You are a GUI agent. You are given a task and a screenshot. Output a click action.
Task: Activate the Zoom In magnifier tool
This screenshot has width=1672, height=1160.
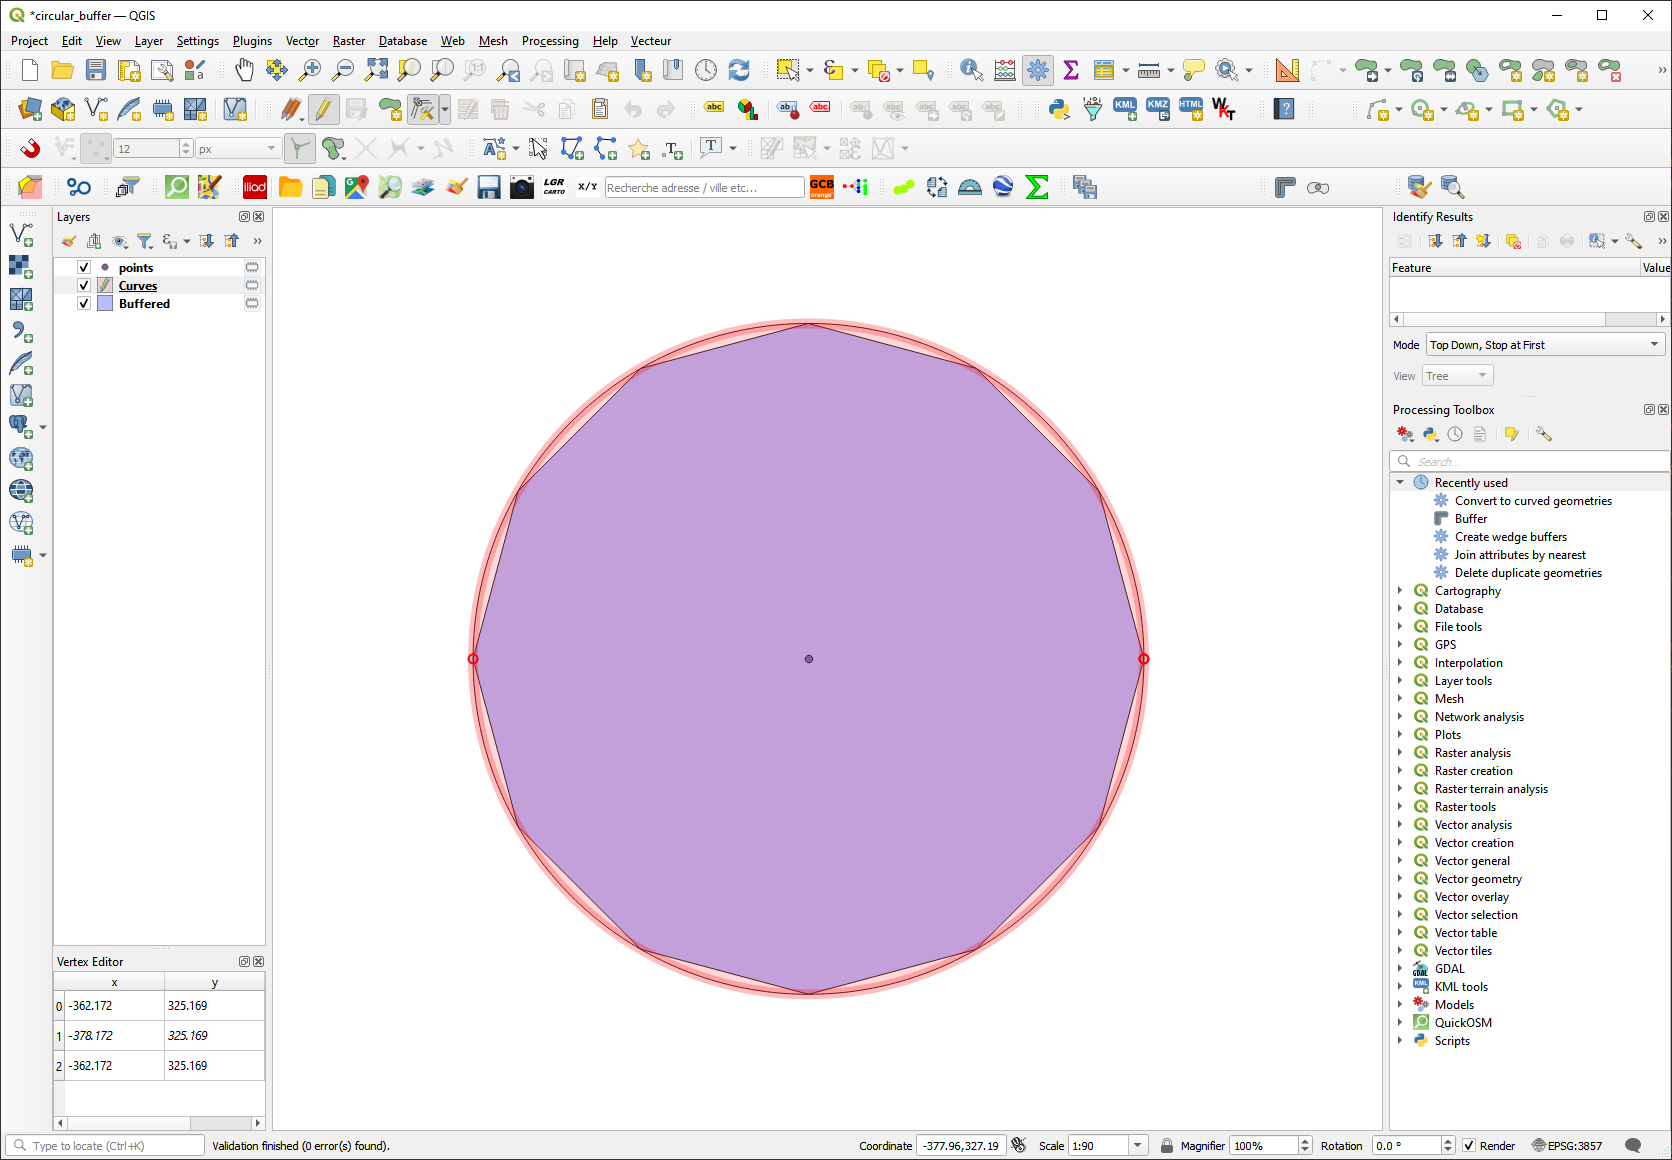[310, 70]
